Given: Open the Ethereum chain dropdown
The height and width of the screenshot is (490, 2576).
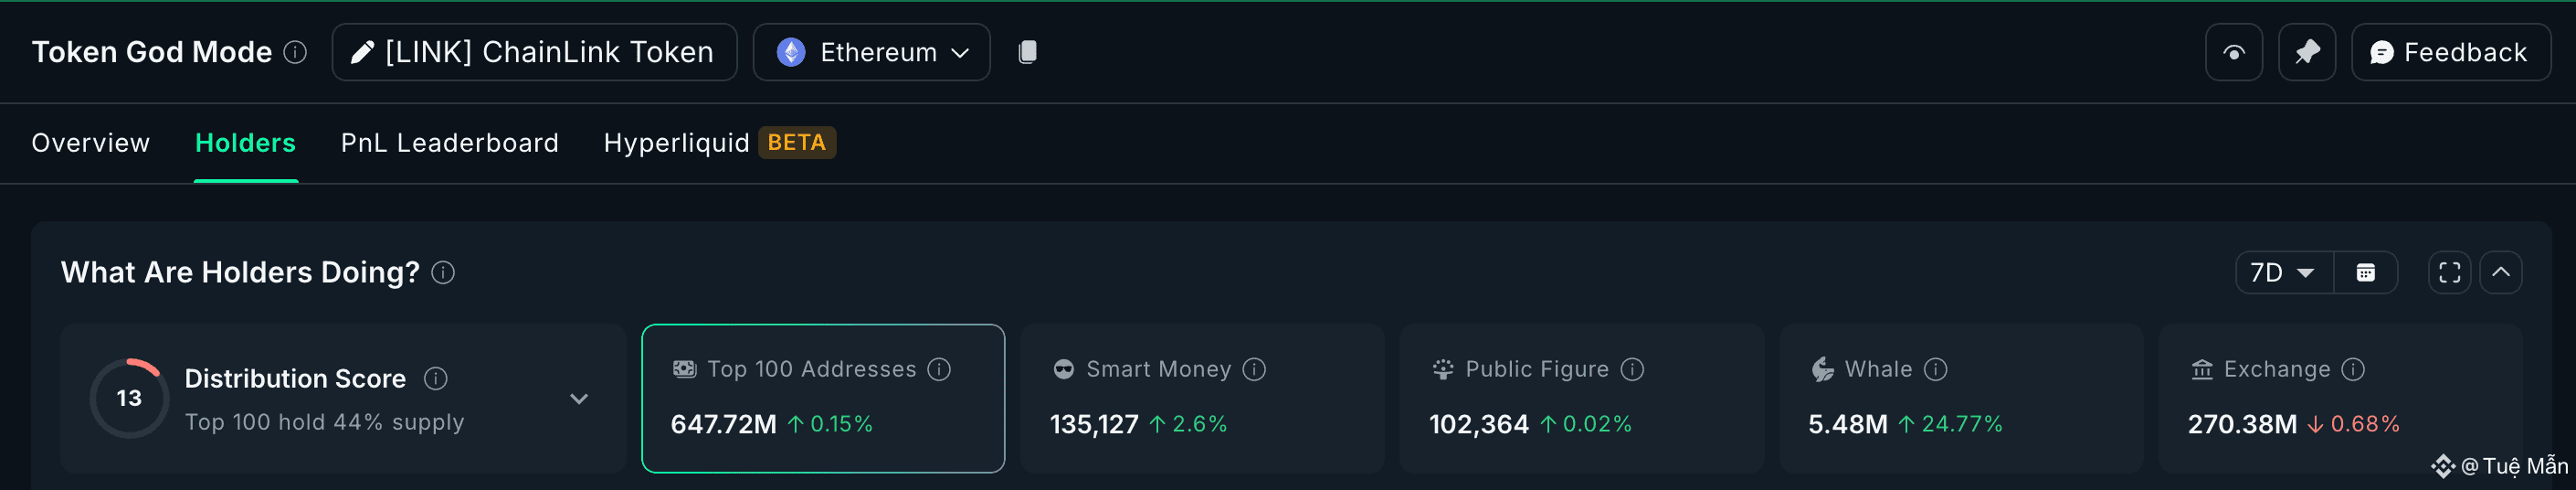Looking at the screenshot, I should (x=871, y=52).
